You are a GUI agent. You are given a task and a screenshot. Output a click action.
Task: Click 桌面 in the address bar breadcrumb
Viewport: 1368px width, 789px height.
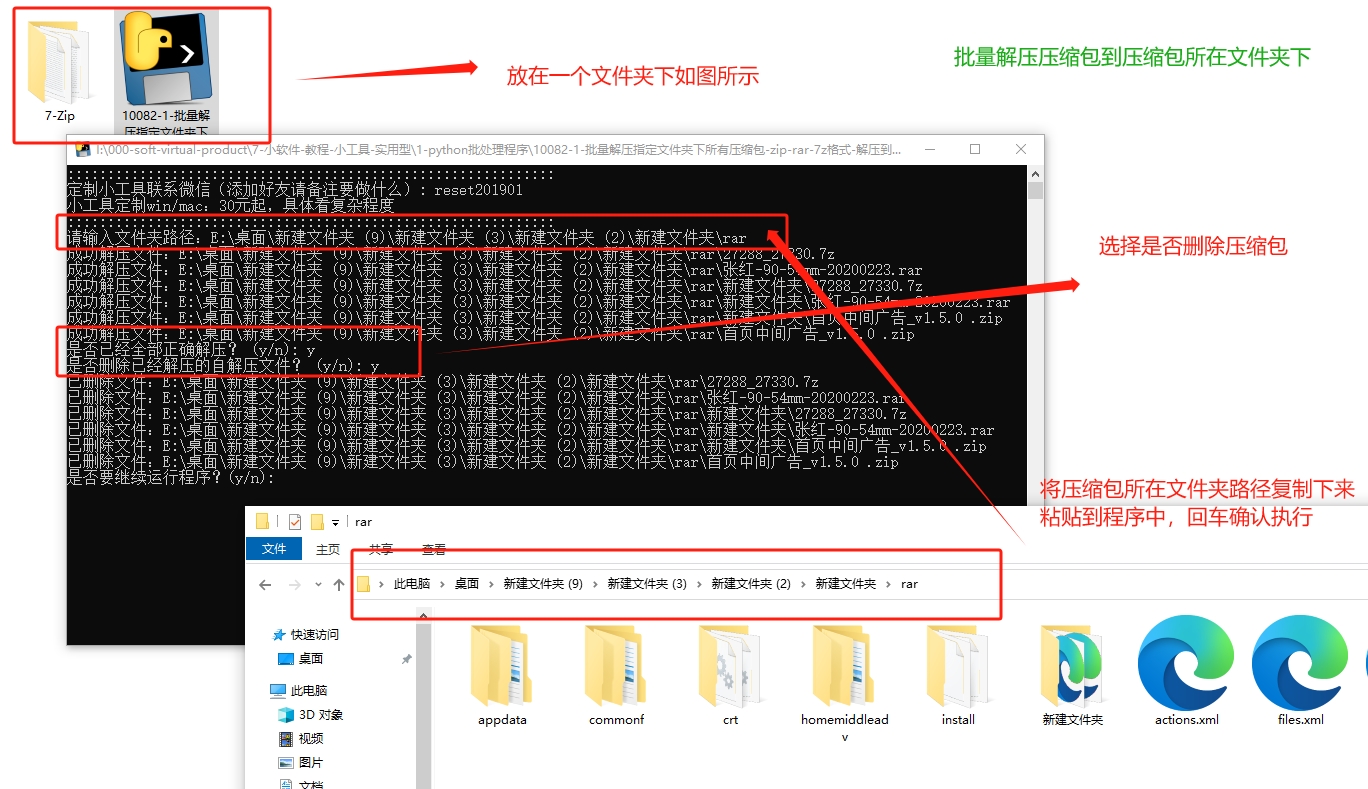pyautogui.click(x=467, y=584)
